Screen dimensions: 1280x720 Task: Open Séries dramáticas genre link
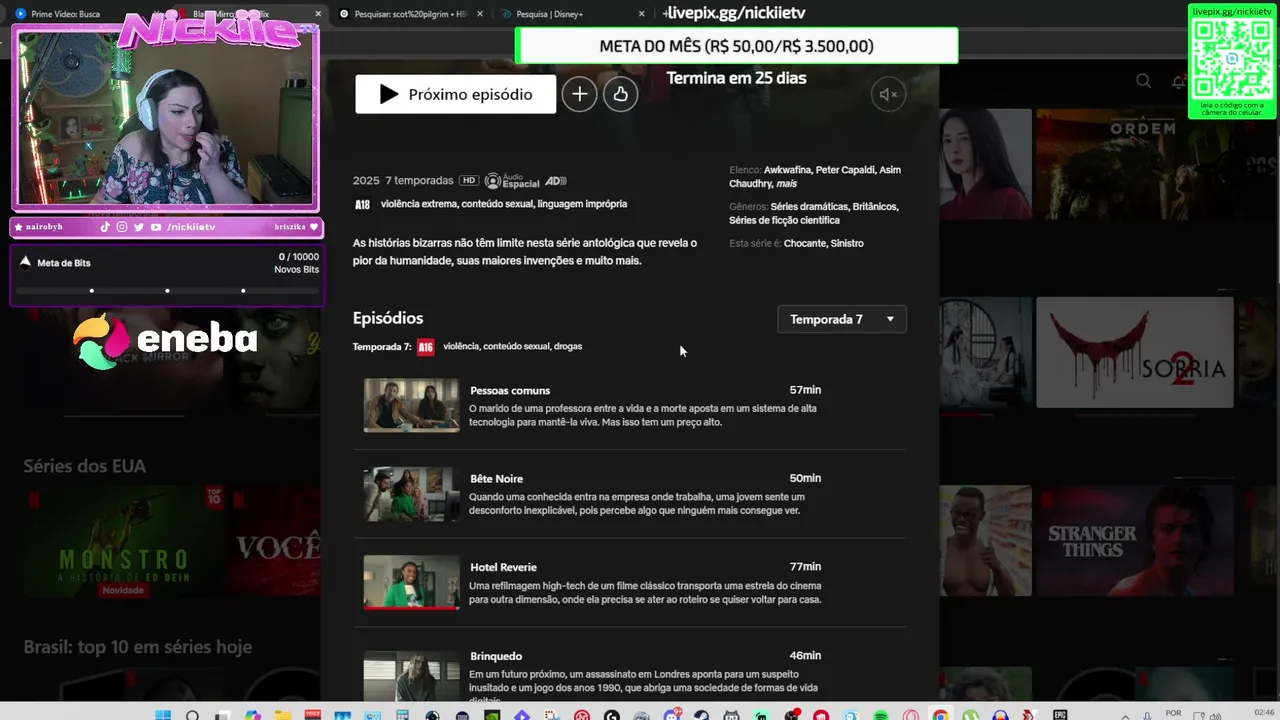pyautogui.click(x=808, y=207)
